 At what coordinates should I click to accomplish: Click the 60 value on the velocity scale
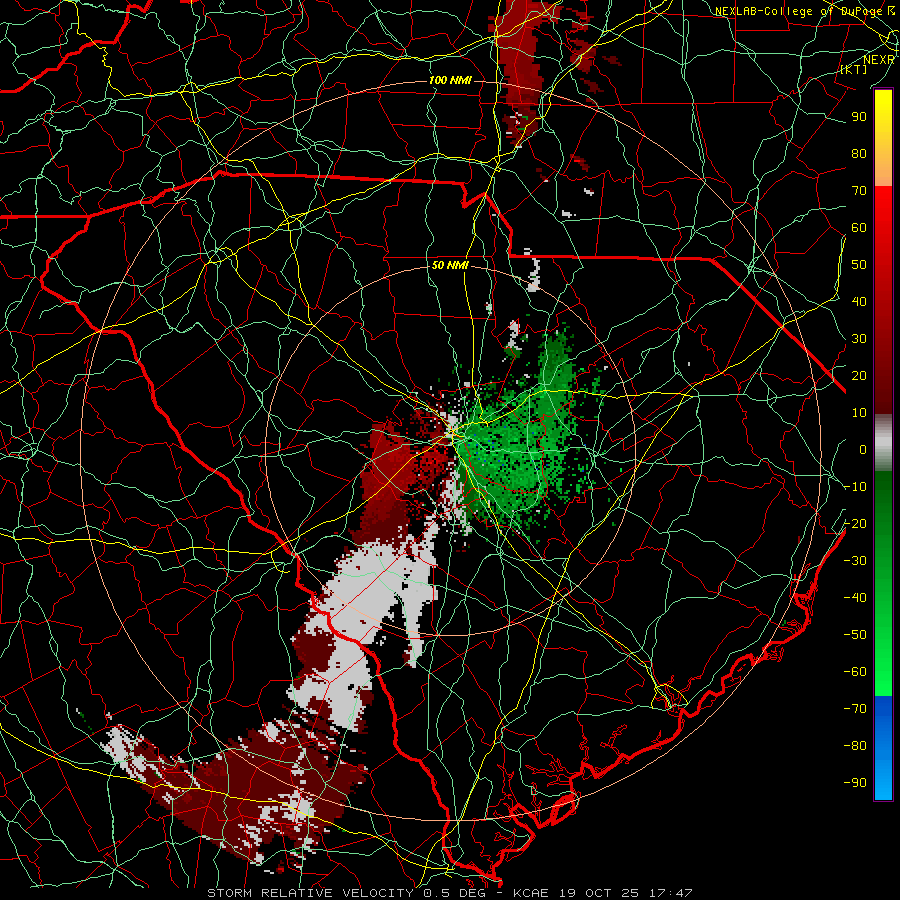(x=859, y=227)
